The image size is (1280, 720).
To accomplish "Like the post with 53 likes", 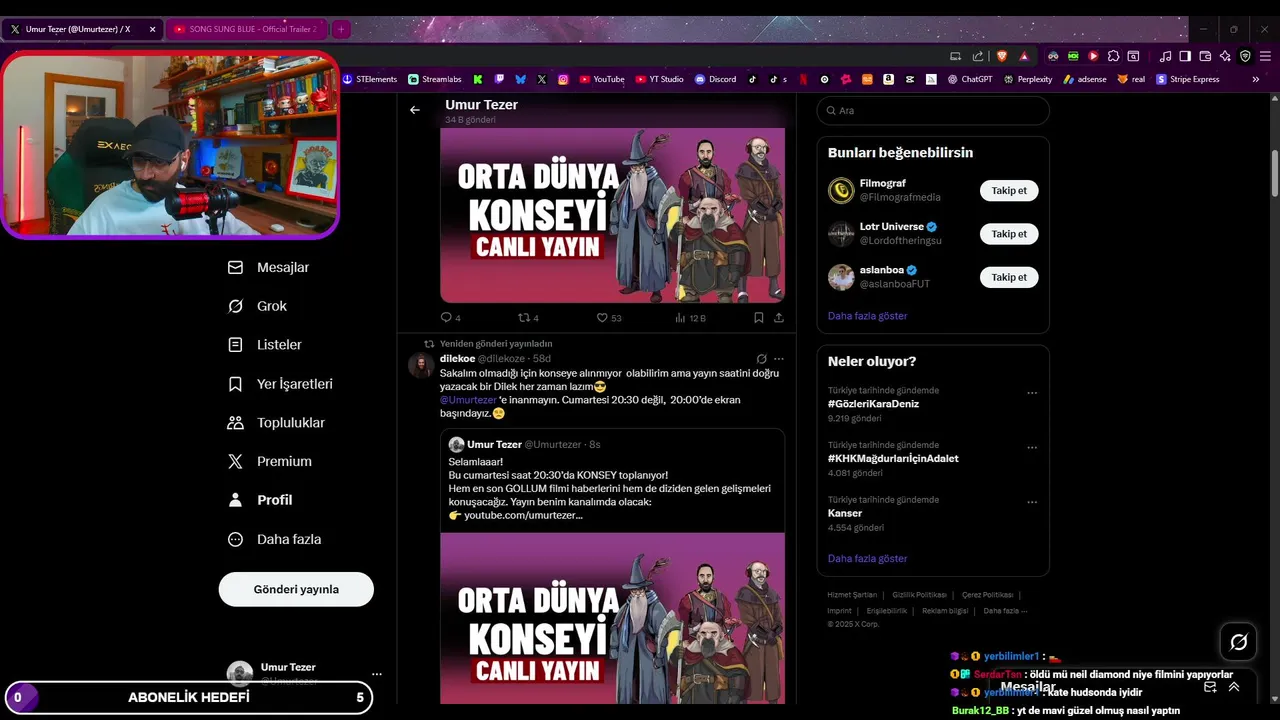I will coord(609,318).
